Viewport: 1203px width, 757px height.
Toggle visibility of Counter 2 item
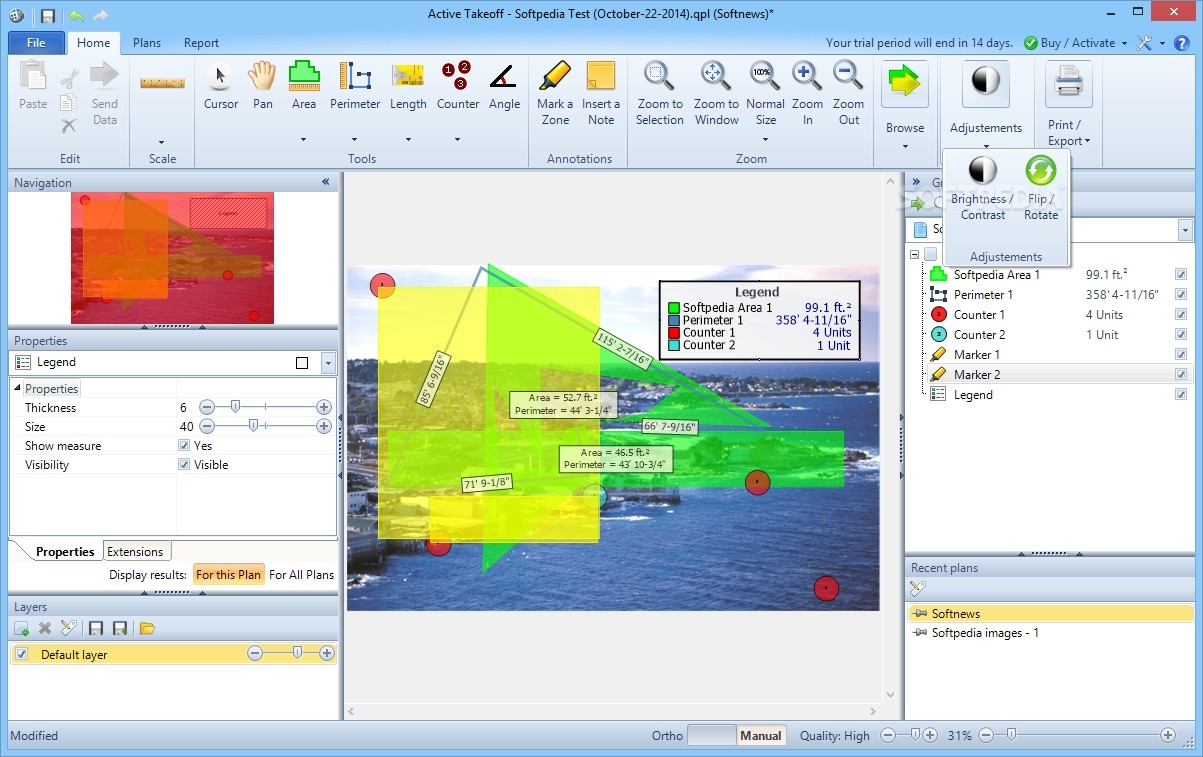click(1181, 335)
